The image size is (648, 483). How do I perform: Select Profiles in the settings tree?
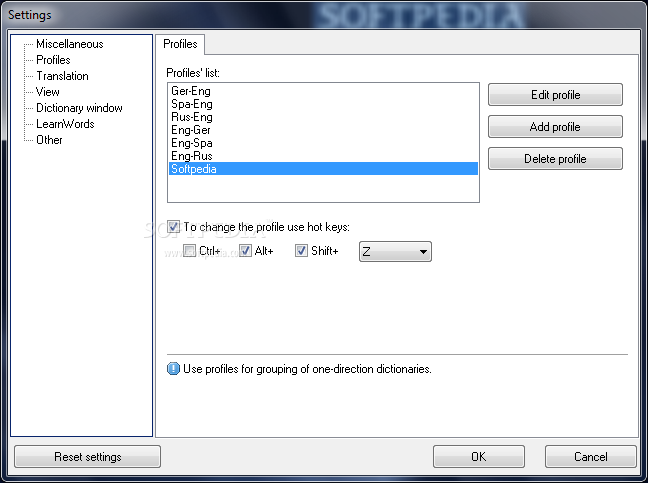pyautogui.click(x=53, y=60)
